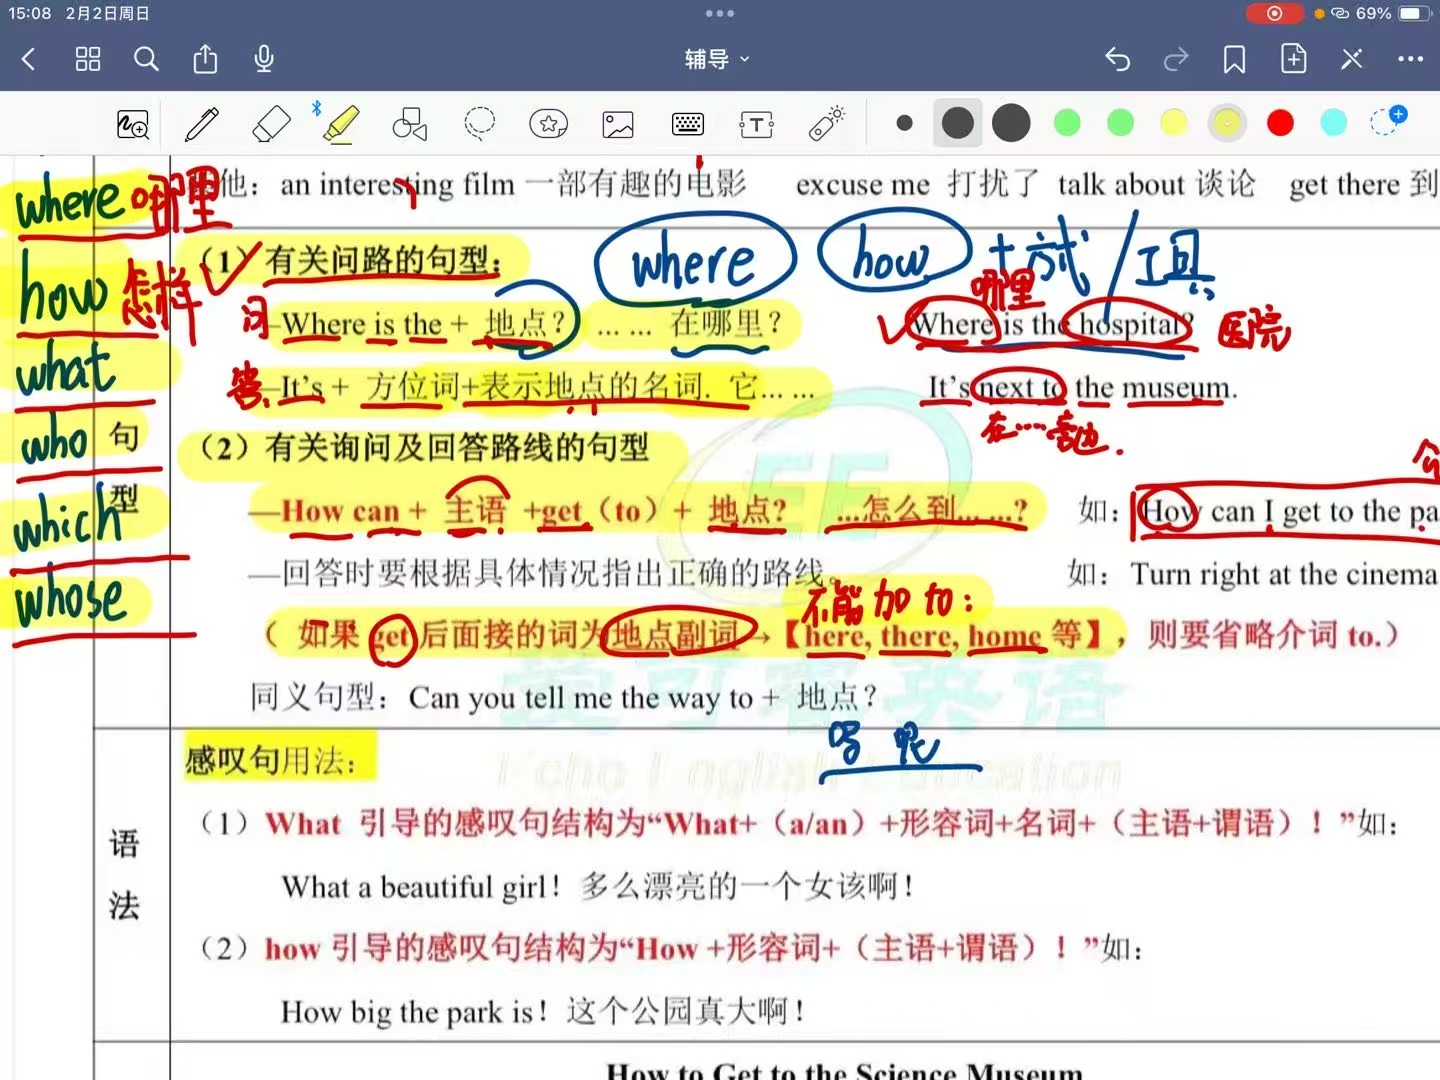Viewport: 1440px width, 1080px height.
Task: Toggle read-only mode using crossed pencil icon
Action: tap(1352, 60)
